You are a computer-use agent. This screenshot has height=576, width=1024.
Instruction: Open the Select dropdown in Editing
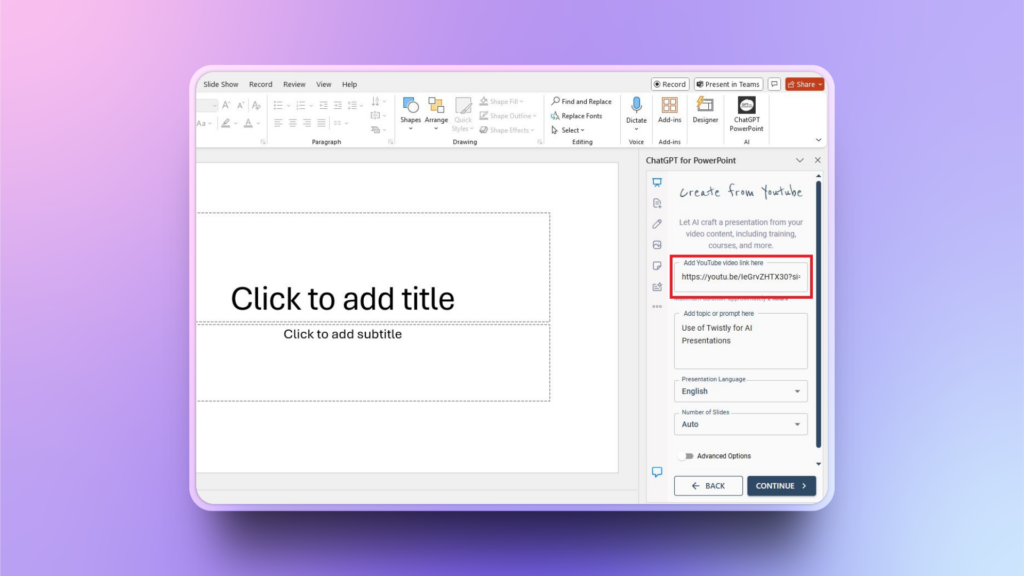[x=568, y=130]
